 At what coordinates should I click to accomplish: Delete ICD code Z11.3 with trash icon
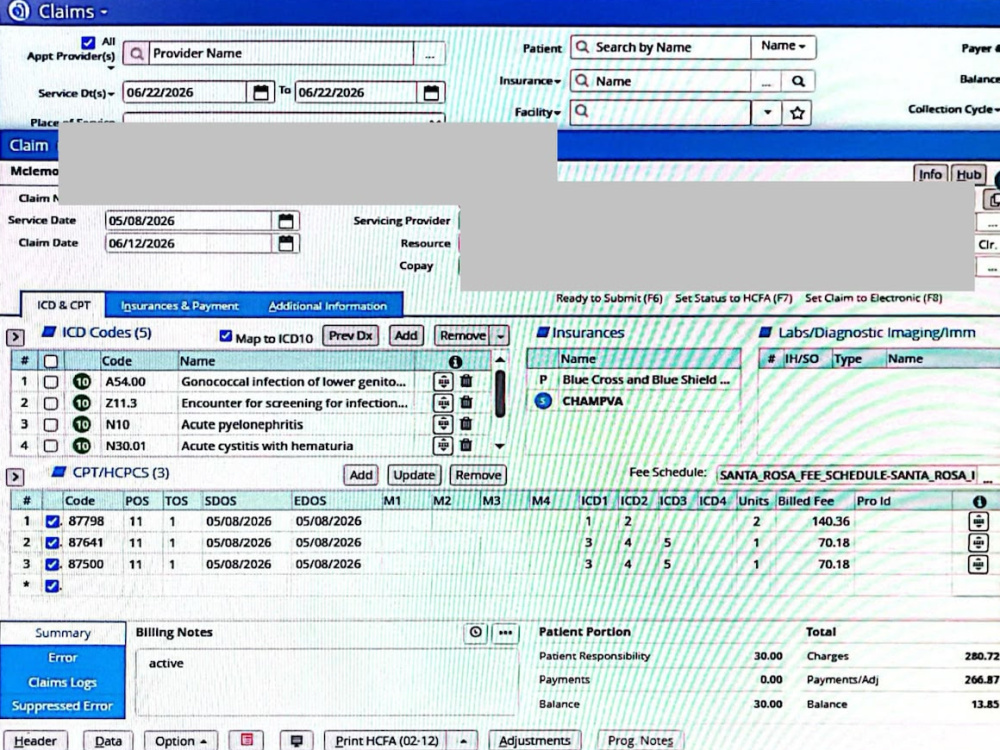point(466,402)
